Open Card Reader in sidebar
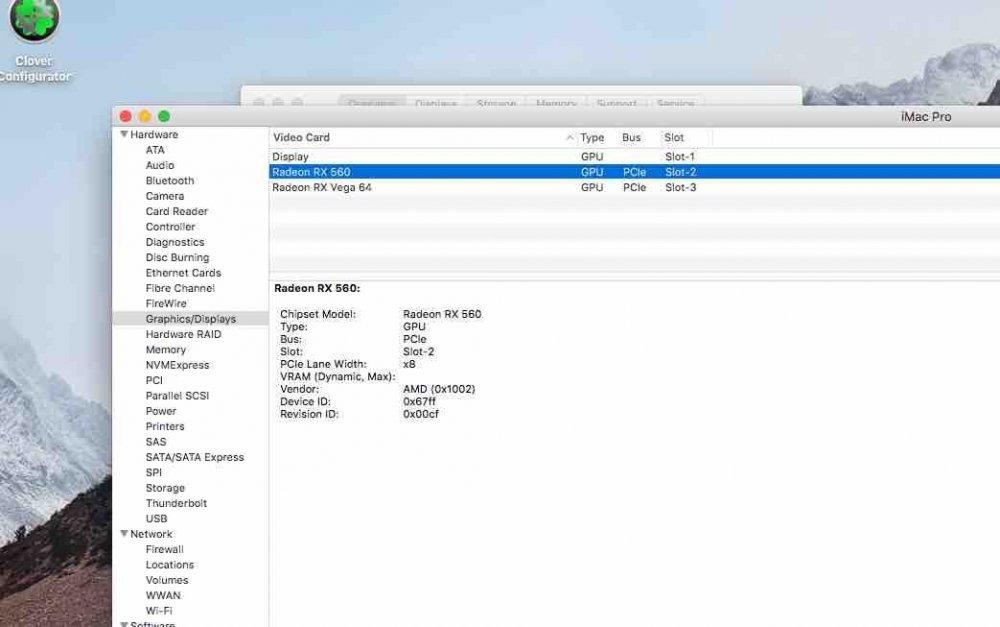Viewport: 1000px width, 627px height. [x=177, y=211]
